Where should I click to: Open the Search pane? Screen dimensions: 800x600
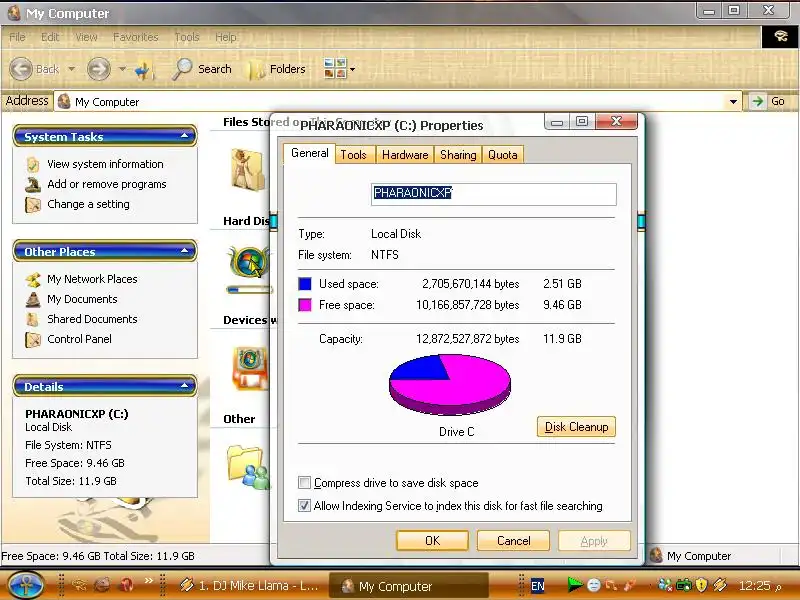[x=202, y=69]
